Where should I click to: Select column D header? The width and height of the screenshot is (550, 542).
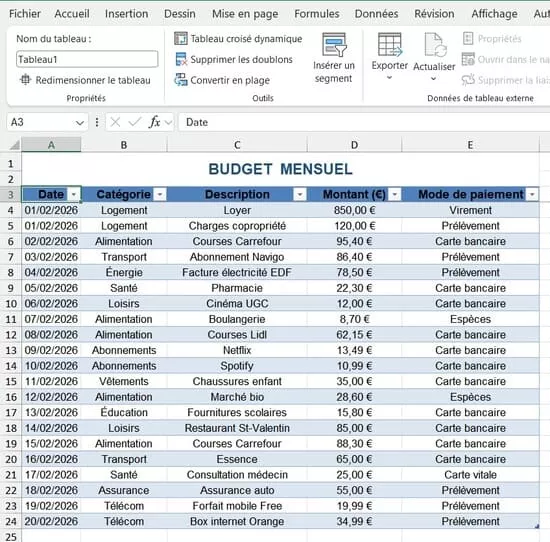click(354, 145)
